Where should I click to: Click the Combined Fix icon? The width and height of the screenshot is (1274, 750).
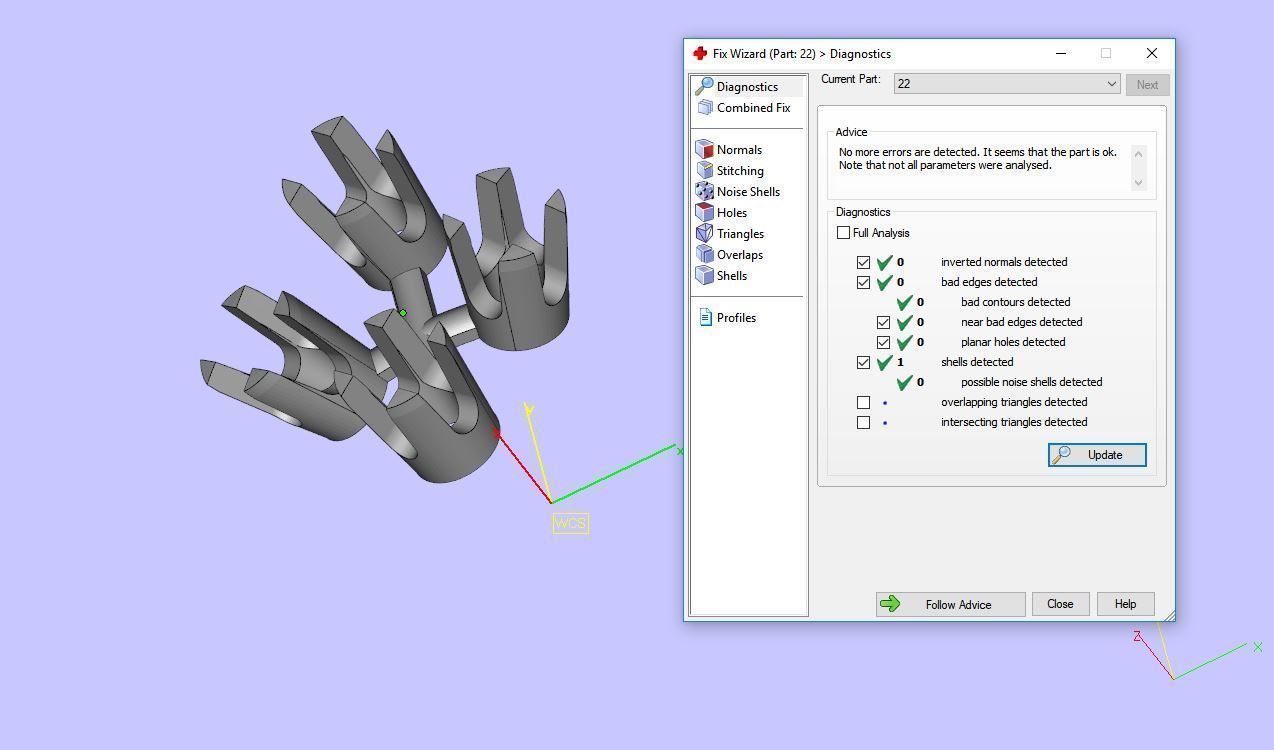[705, 108]
